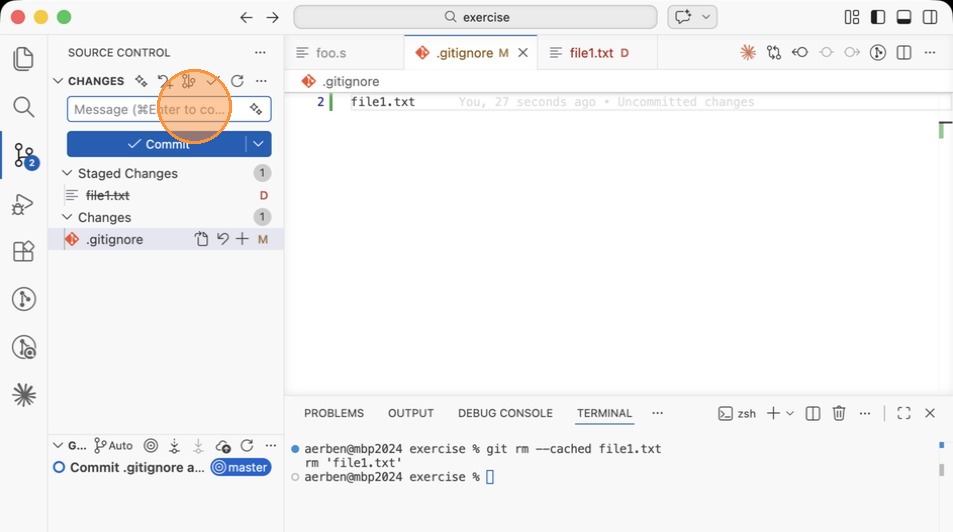Stage .gitignore with the plus icon
953x532 pixels.
(242, 240)
